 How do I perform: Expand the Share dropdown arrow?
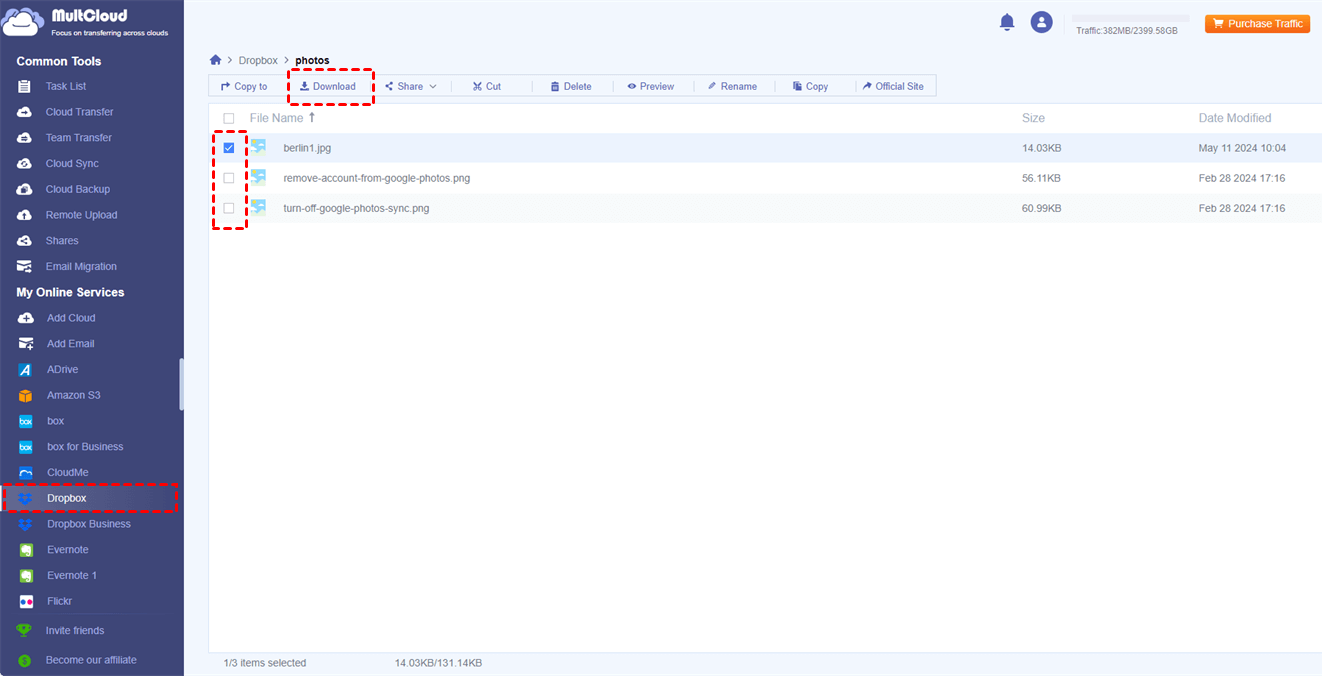point(433,87)
